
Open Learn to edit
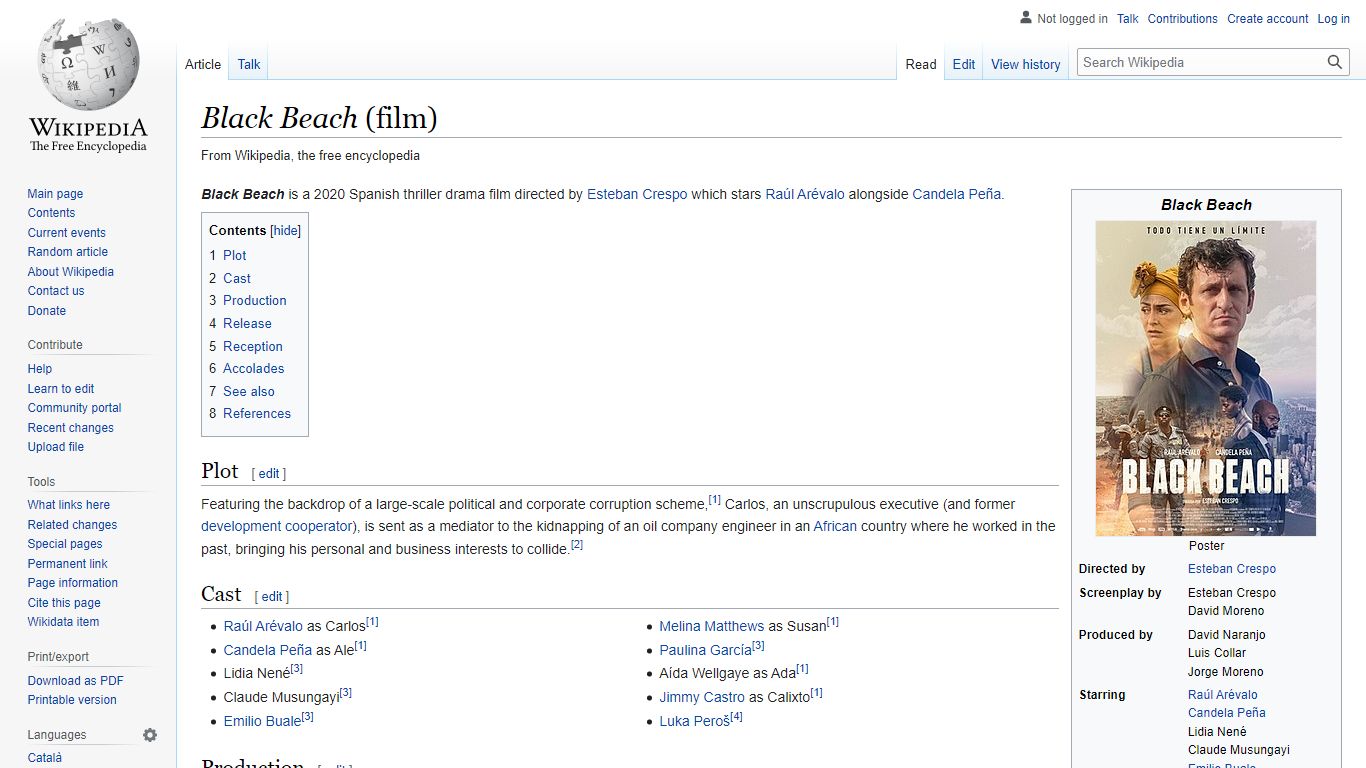tap(61, 389)
